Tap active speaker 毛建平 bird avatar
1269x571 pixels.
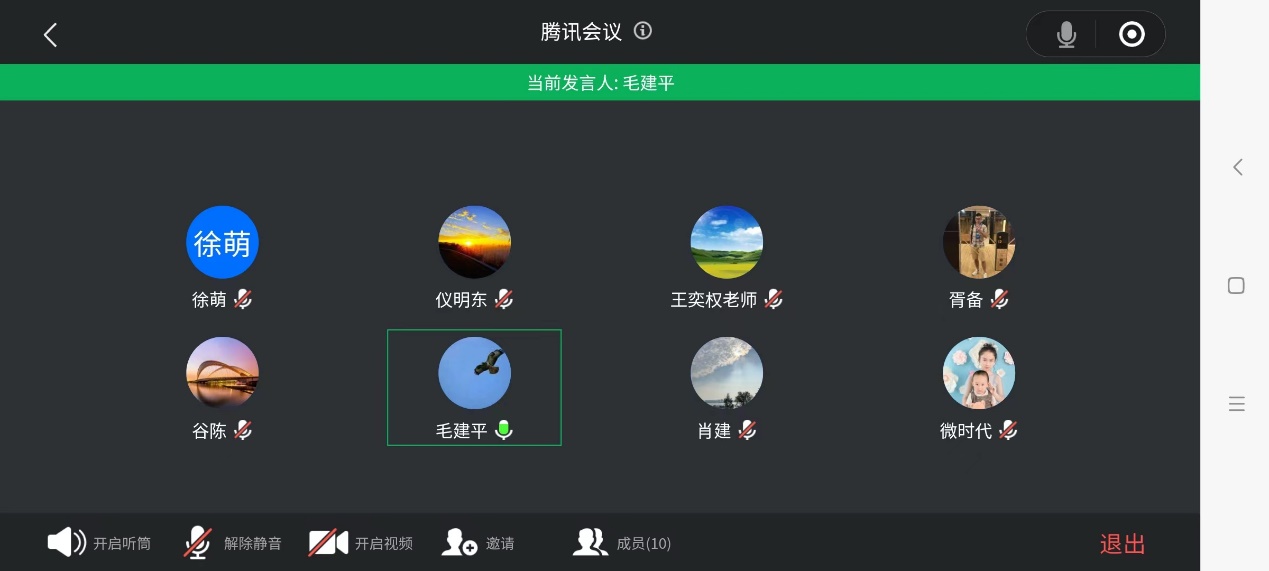point(475,373)
